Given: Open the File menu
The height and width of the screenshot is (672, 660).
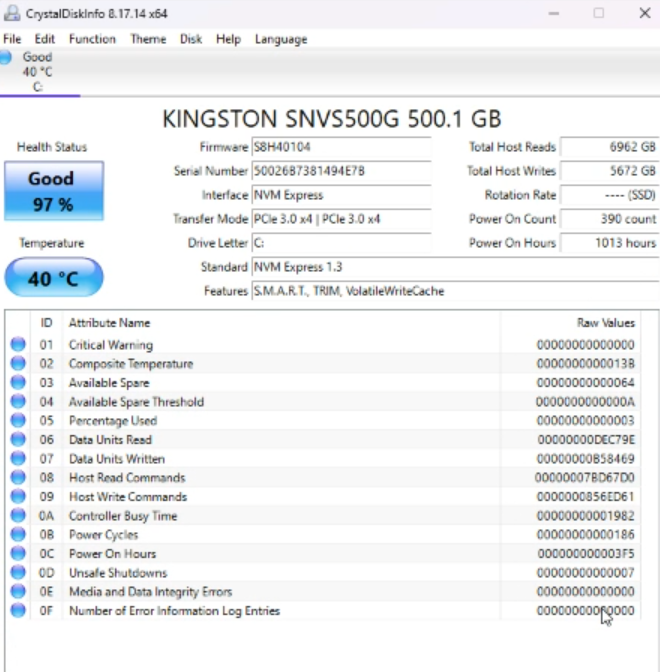Looking at the screenshot, I should pyautogui.click(x=12, y=39).
